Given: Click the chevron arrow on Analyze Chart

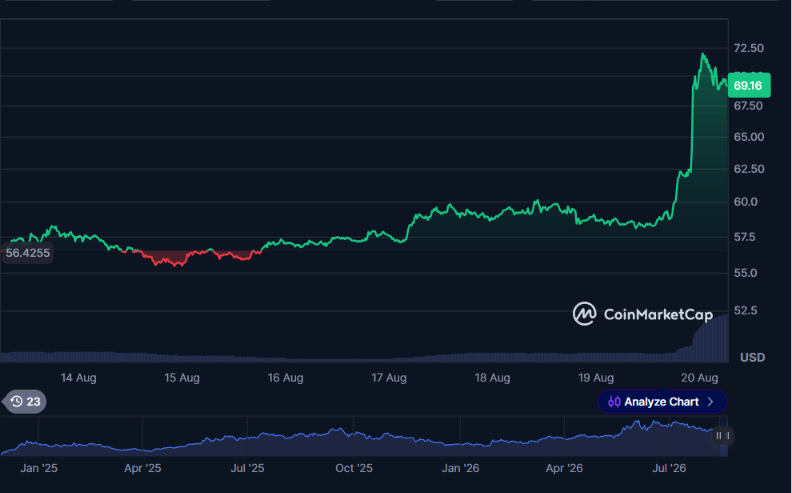Looking at the screenshot, I should (x=711, y=402).
